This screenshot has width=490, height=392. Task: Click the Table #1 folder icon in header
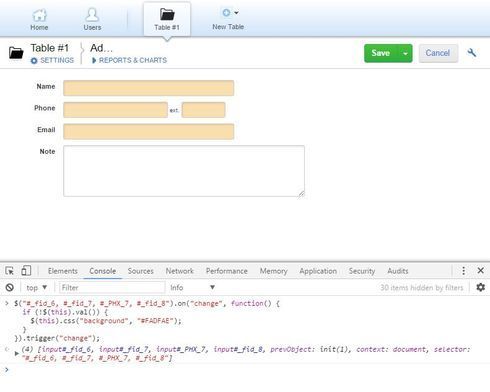click(x=16, y=53)
